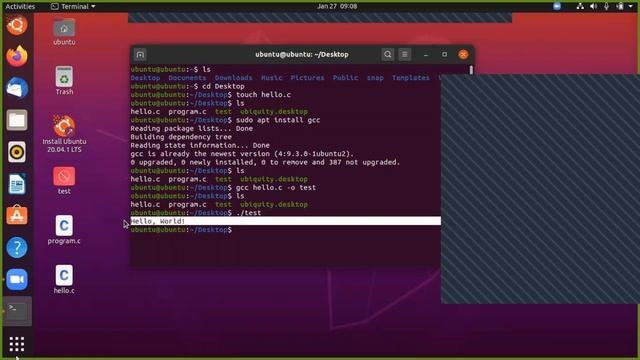Screen dimensions: 640x360
Task: Open terminal search magnifier button
Action: [x=387, y=54]
